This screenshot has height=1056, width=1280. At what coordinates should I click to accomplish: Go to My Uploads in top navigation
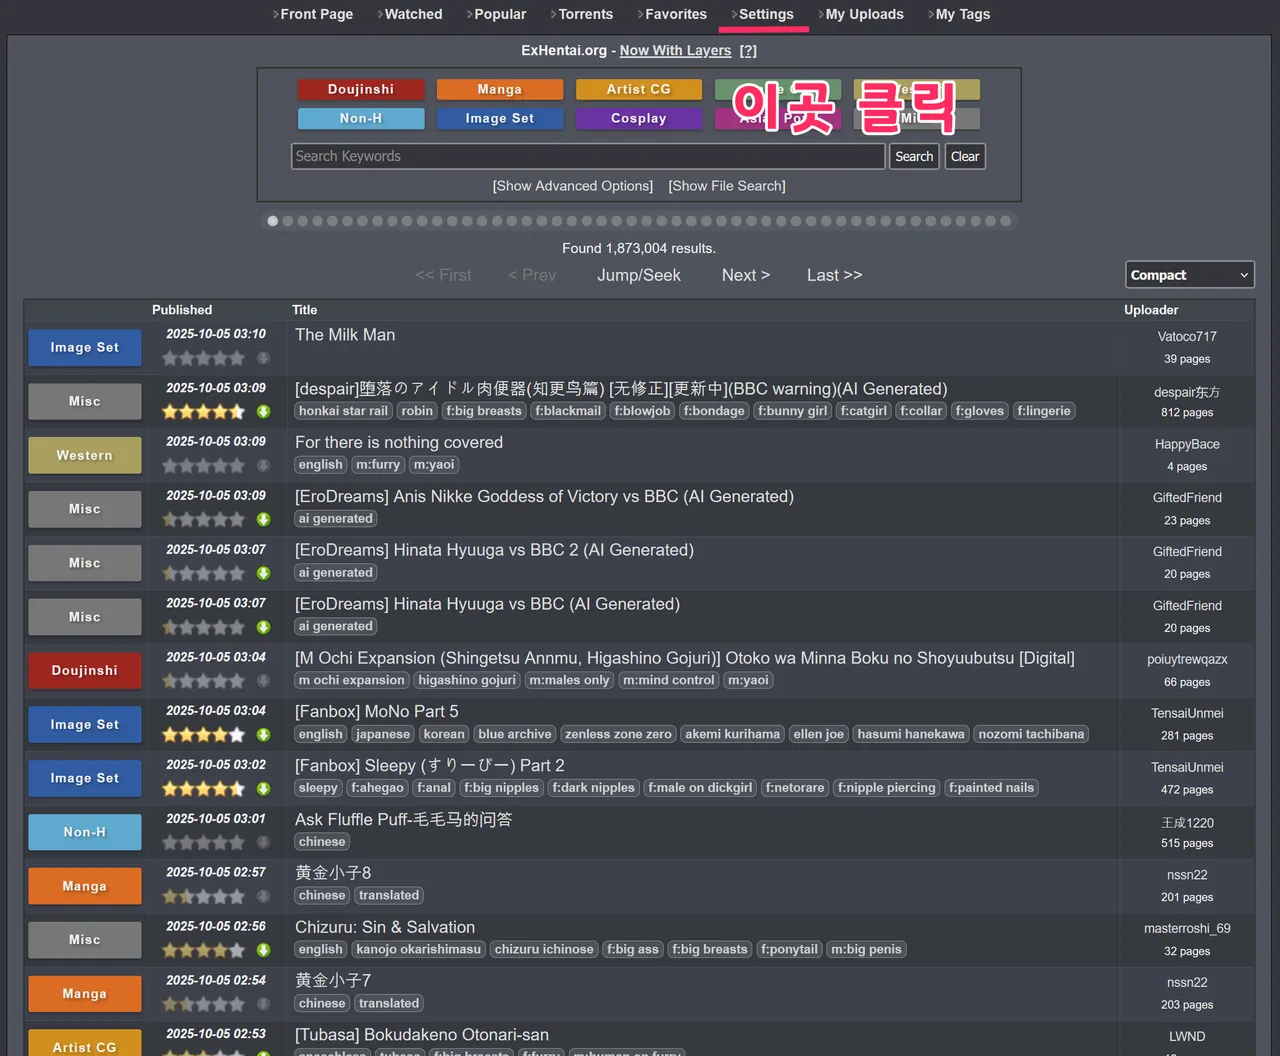click(x=864, y=14)
